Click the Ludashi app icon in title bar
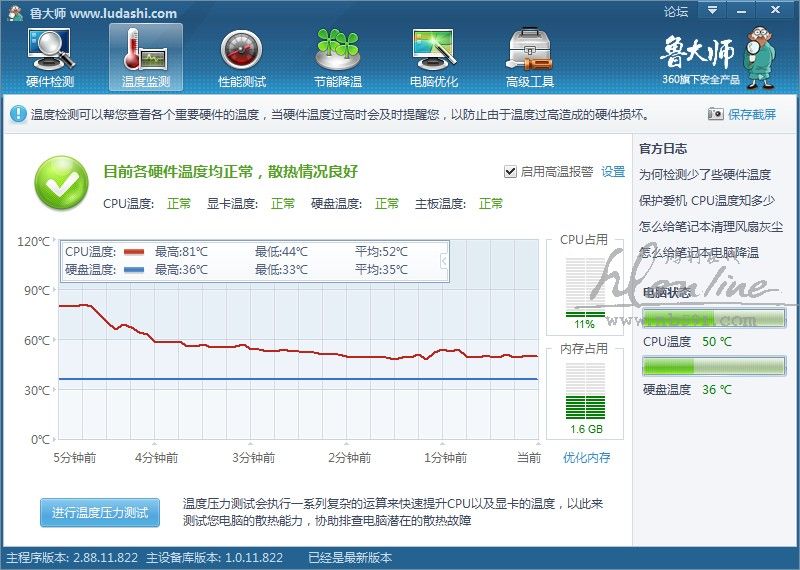Screen dimensions: 800x570 click(15, 13)
